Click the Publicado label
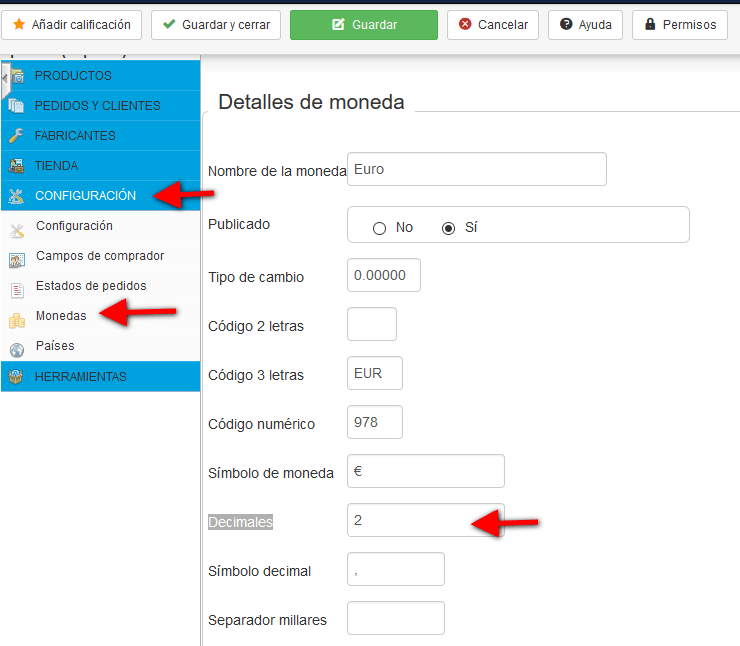The width and height of the screenshot is (740, 646). click(x=239, y=224)
